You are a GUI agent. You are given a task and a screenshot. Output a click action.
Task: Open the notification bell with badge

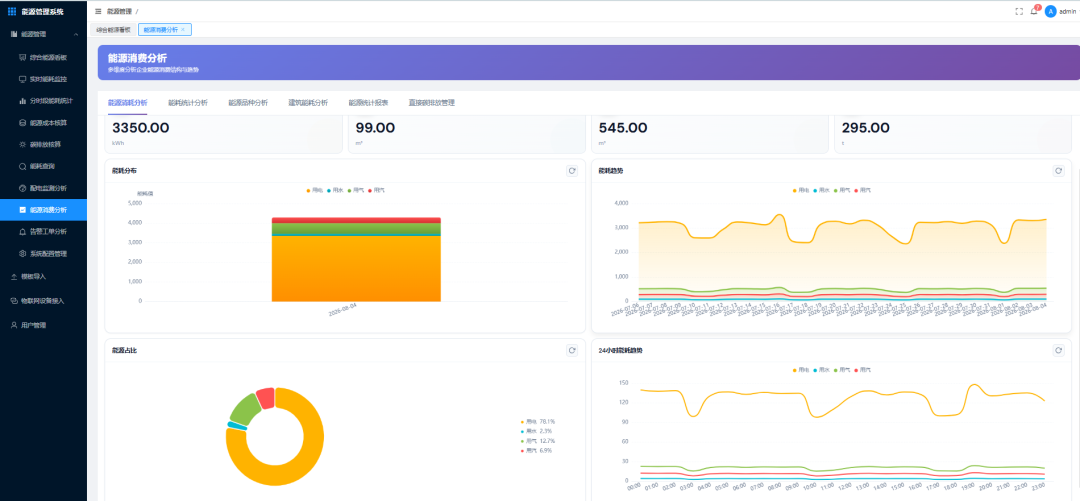coord(1034,11)
